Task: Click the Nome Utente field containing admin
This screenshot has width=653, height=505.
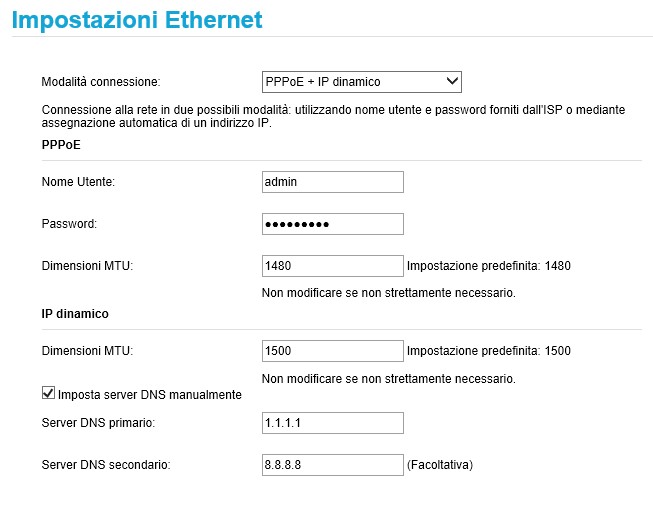Action: tap(332, 182)
